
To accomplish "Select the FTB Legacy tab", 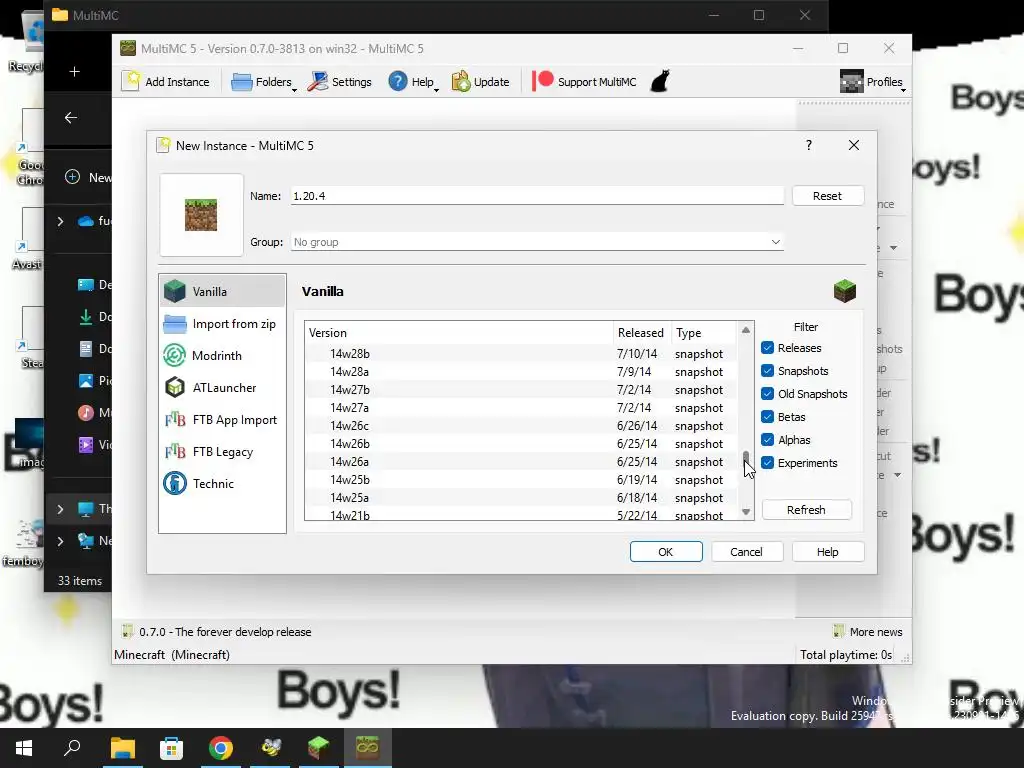I will (x=222, y=452).
